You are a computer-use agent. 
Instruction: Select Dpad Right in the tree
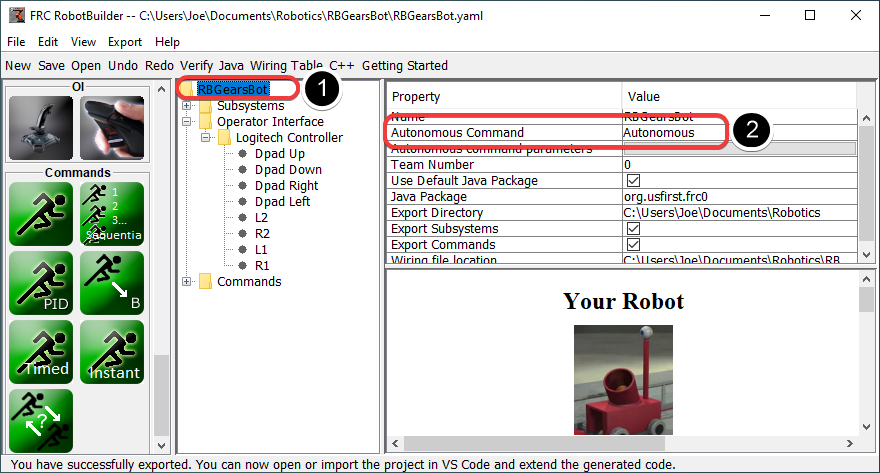click(x=286, y=186)
